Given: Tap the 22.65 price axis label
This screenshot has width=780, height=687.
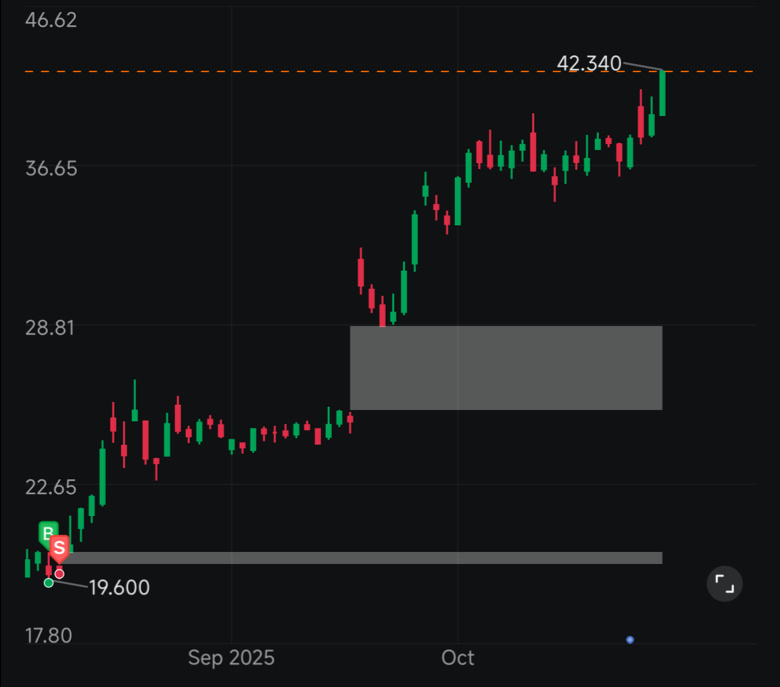Looking at the screenshot, I should pyautogui.click(x=51, y=487).
